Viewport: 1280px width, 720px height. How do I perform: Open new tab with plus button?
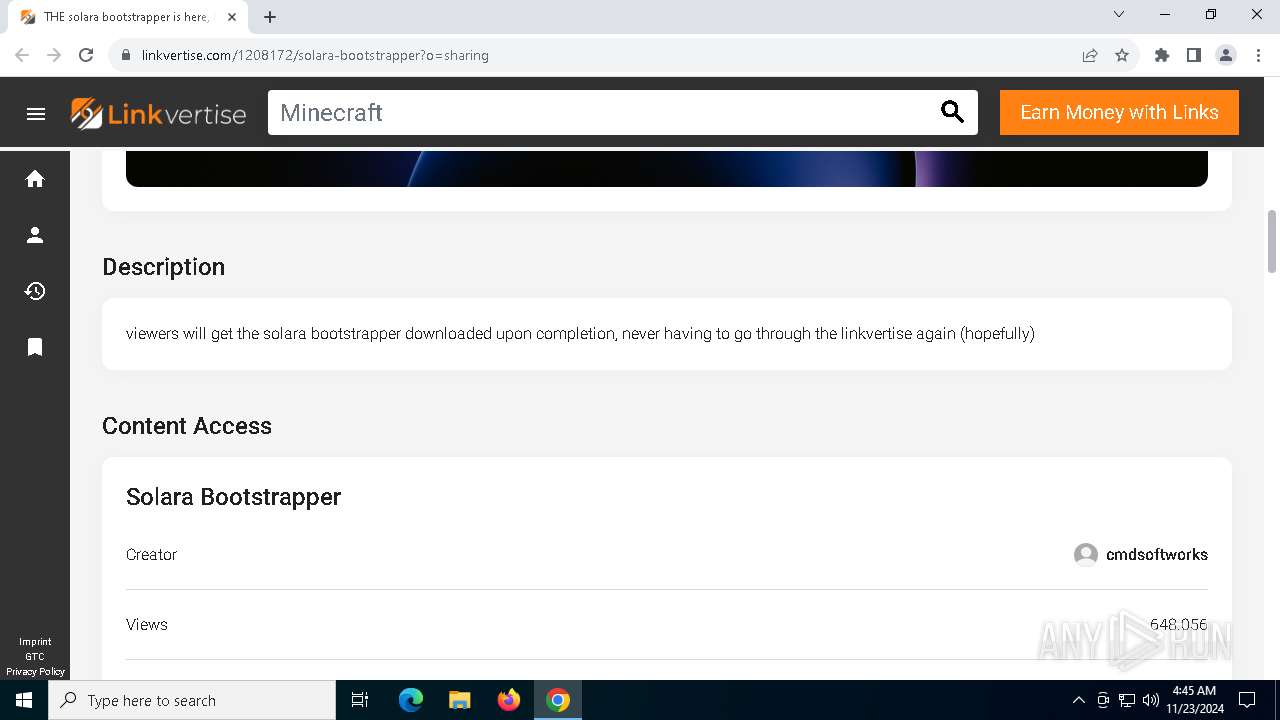click(x=270, y=17)
